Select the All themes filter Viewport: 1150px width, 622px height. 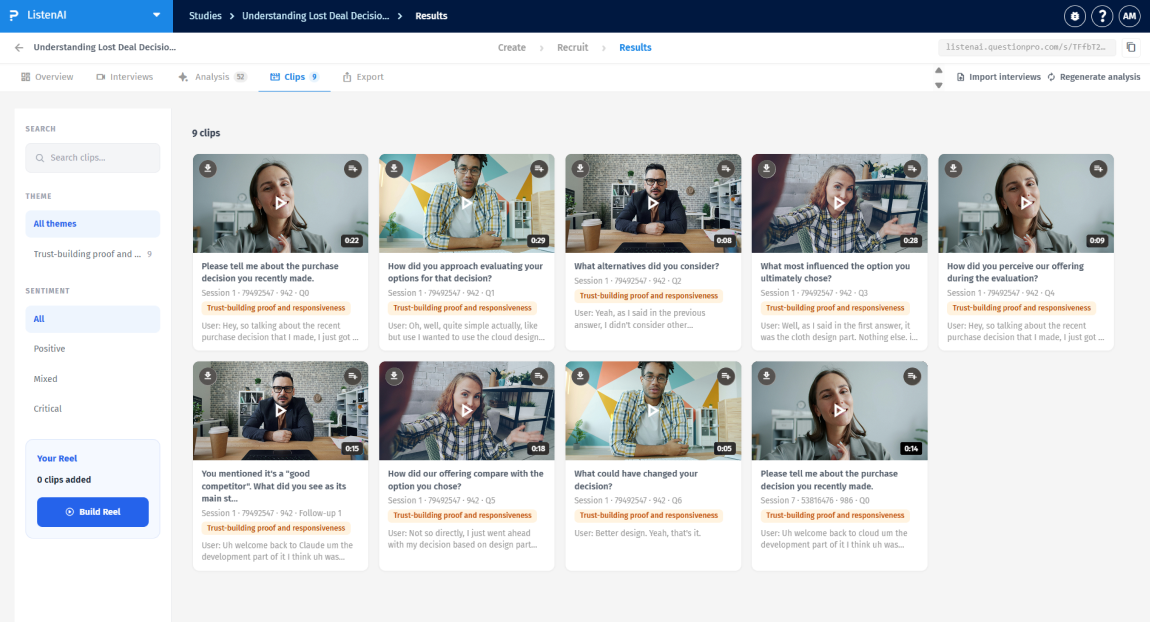pyautogui.click(x=93, y=224)
